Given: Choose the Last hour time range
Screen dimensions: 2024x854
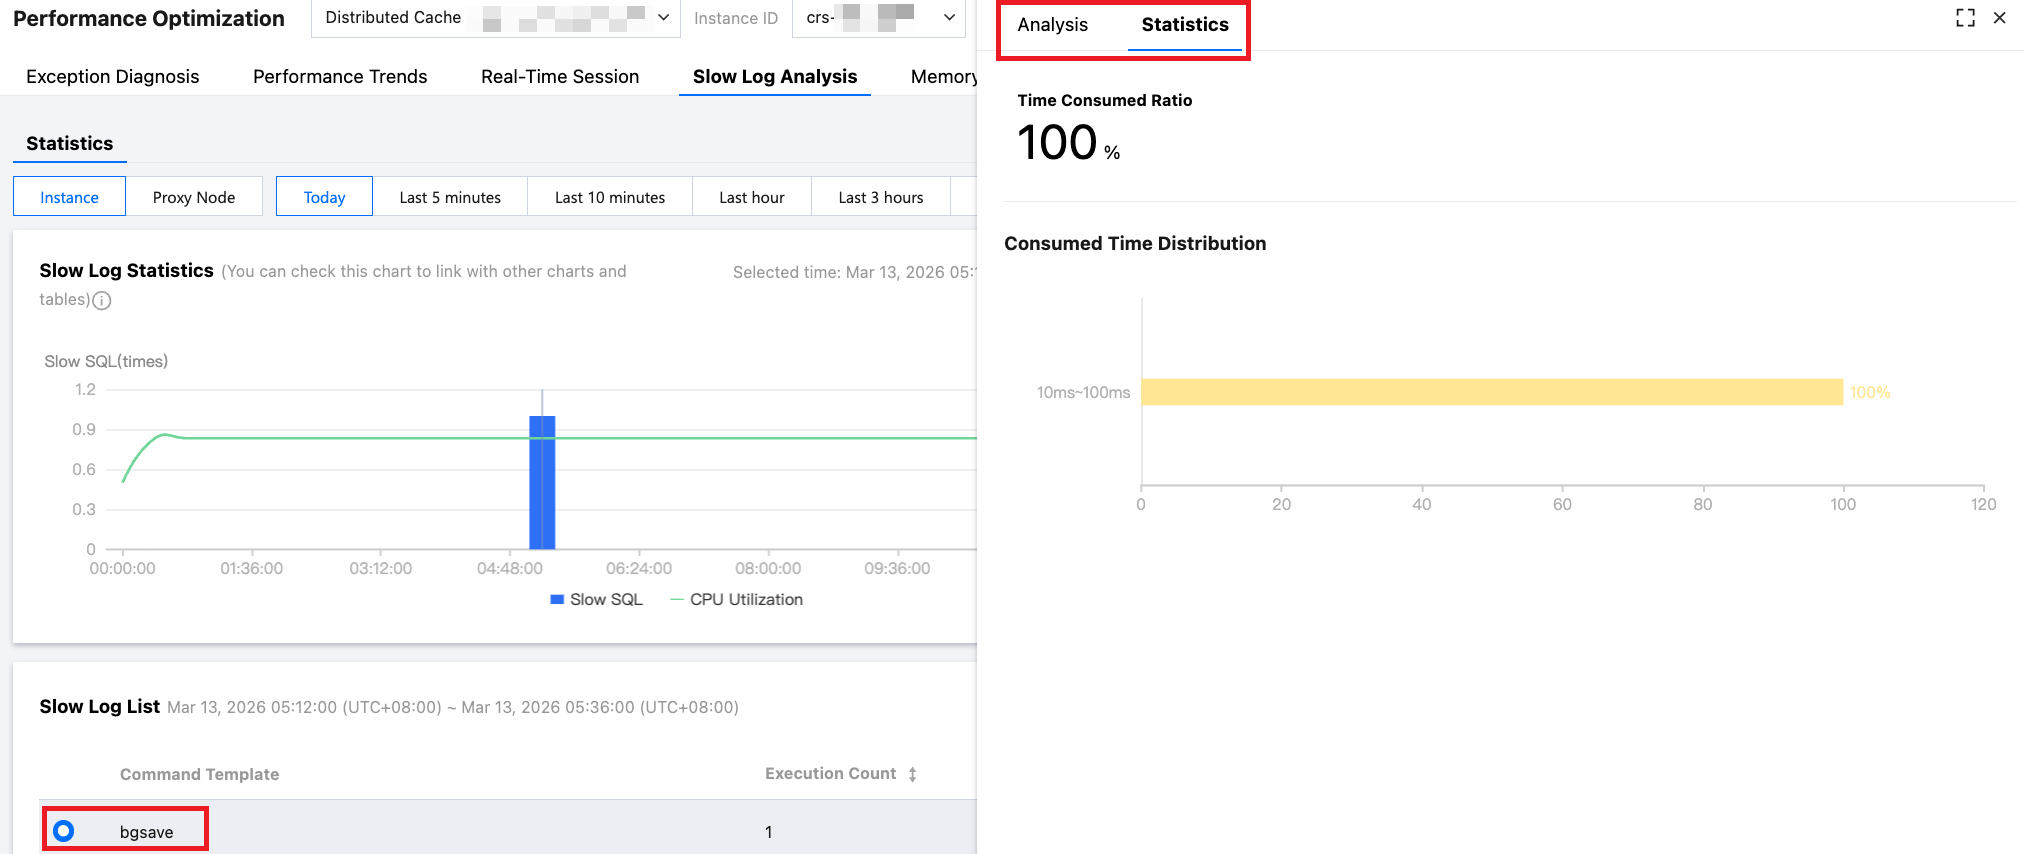Looking at the screenshot, I should (x=752, y=197).
